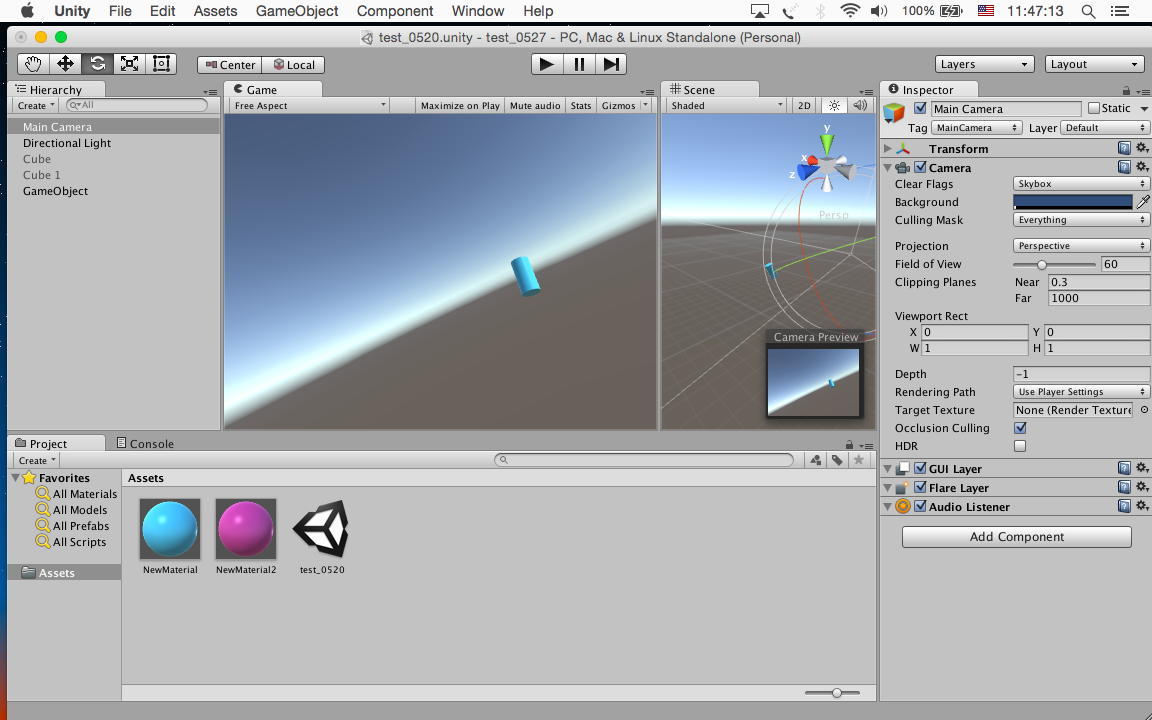
Task: Toggle Center pivot mode button
Action: click(230, 65)
